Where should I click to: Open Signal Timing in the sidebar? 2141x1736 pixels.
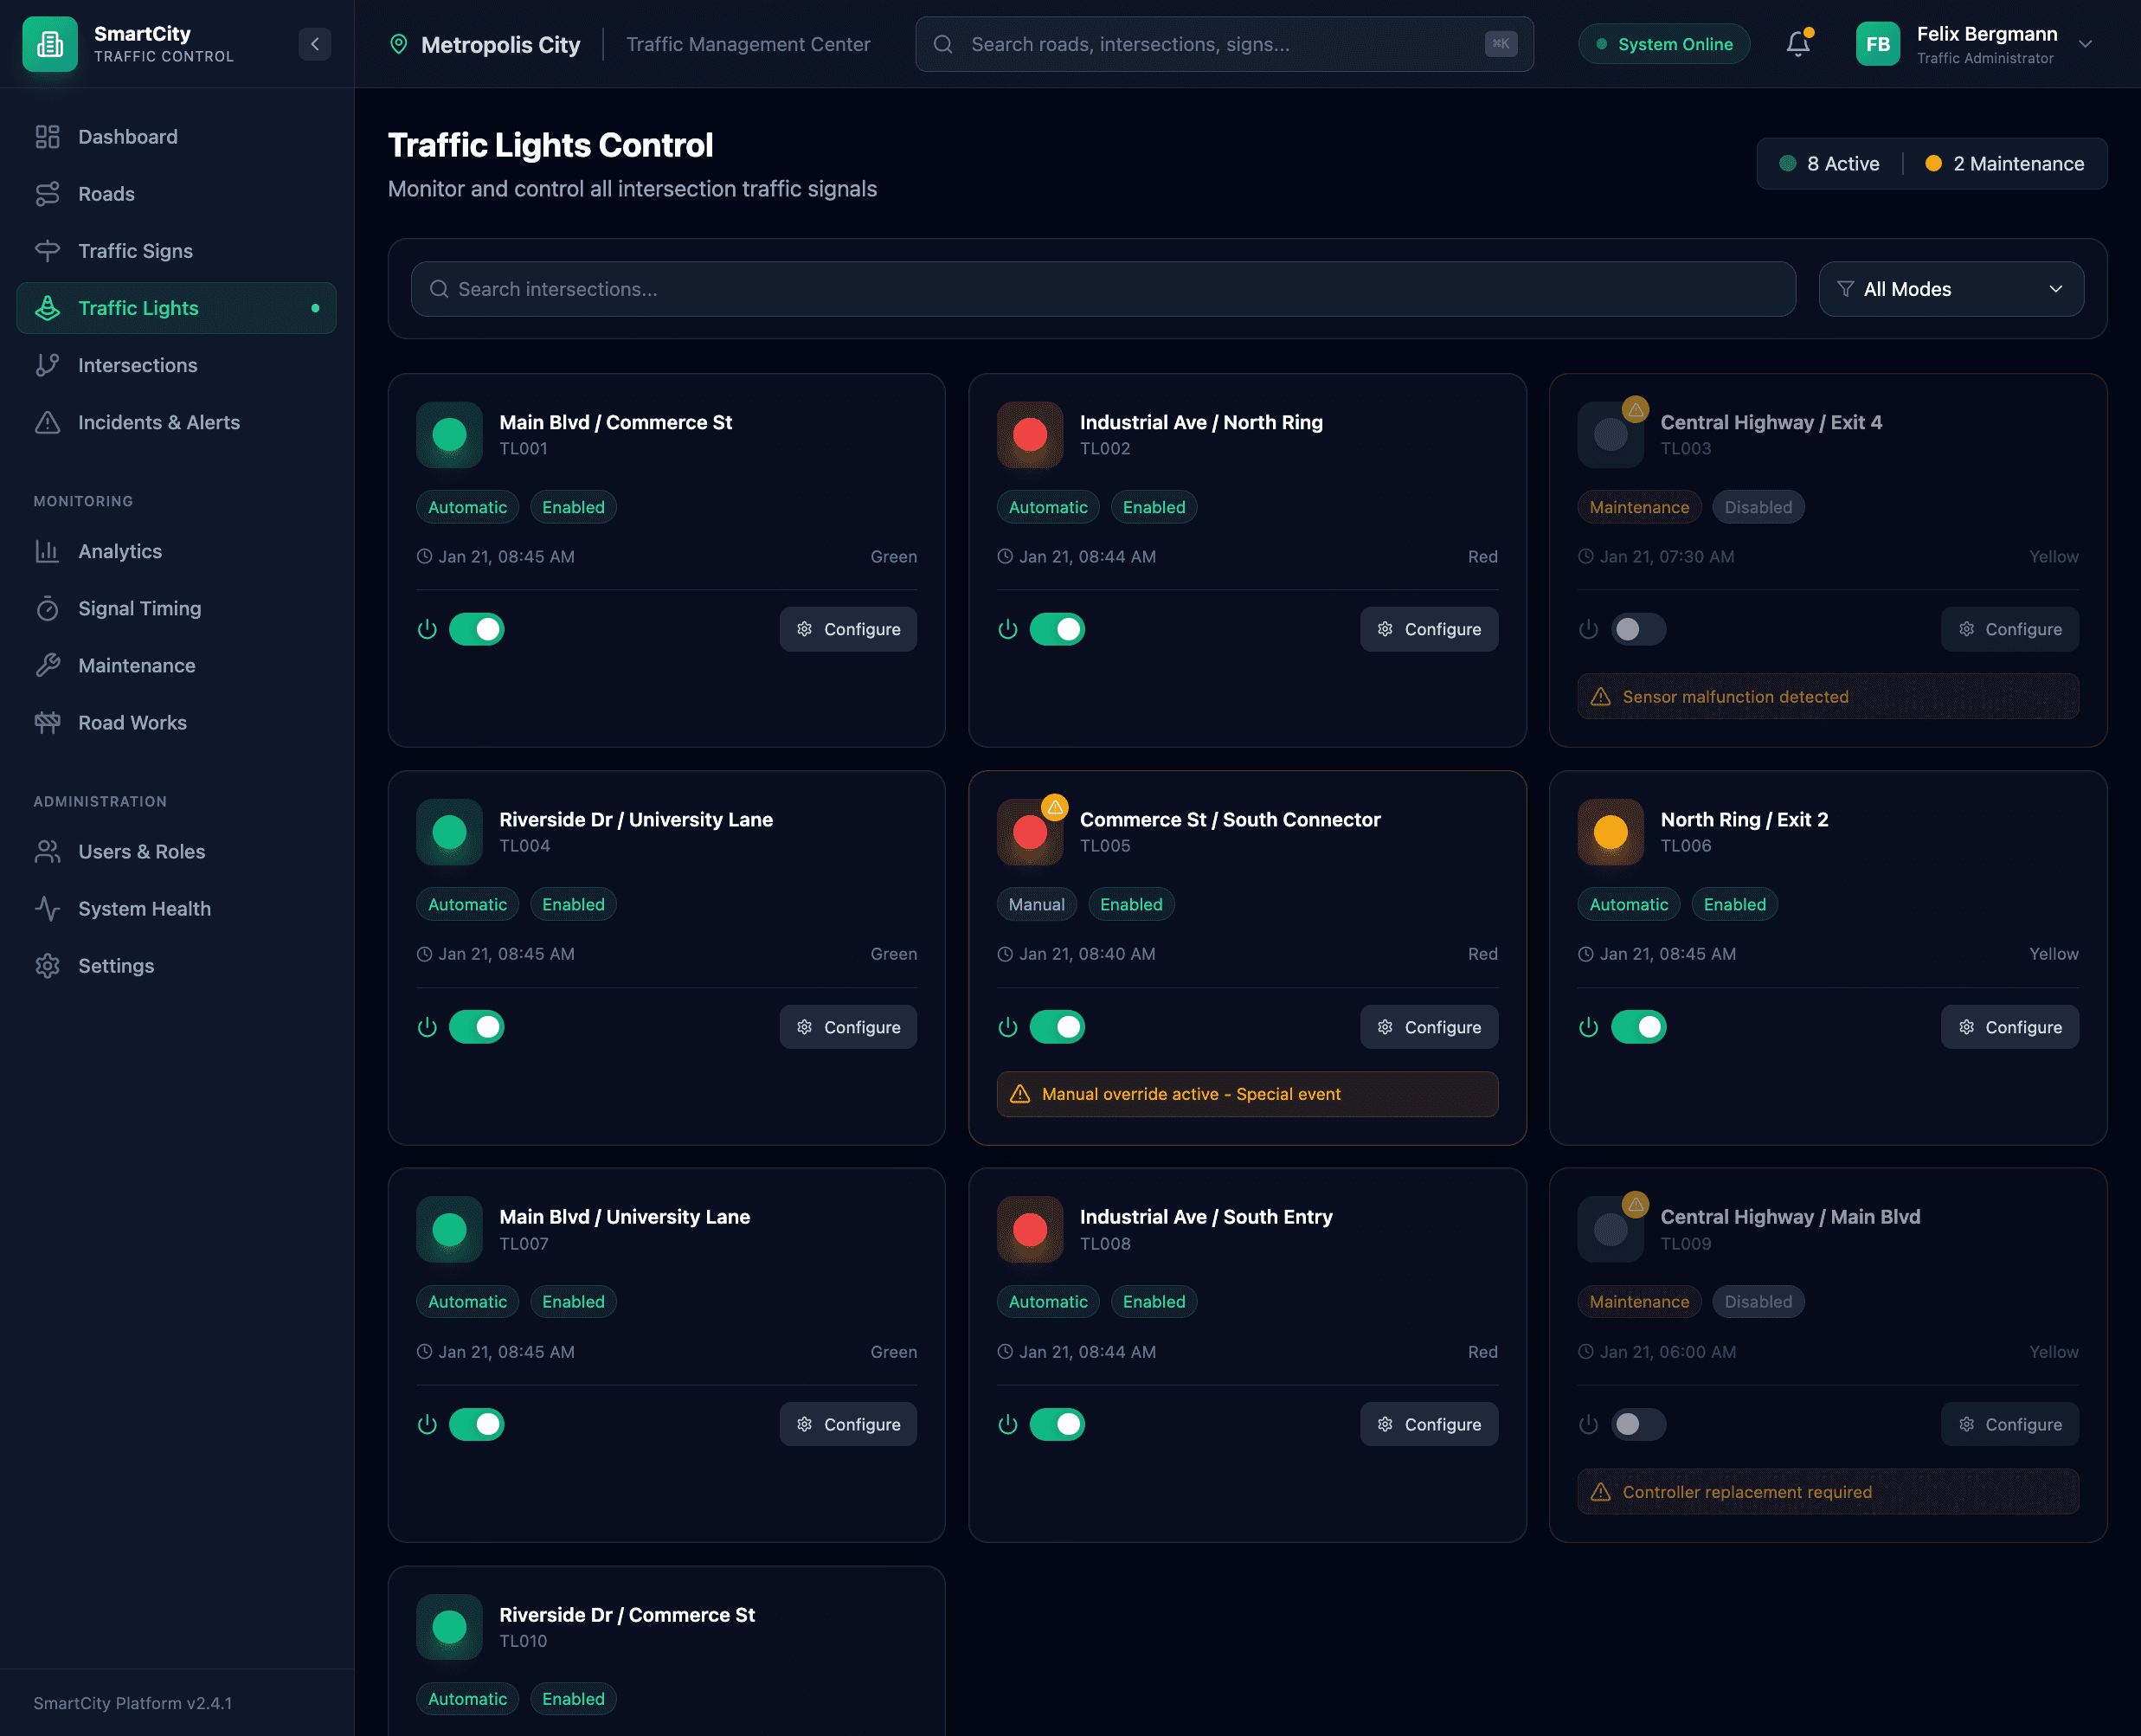click(x=139, y=608)
